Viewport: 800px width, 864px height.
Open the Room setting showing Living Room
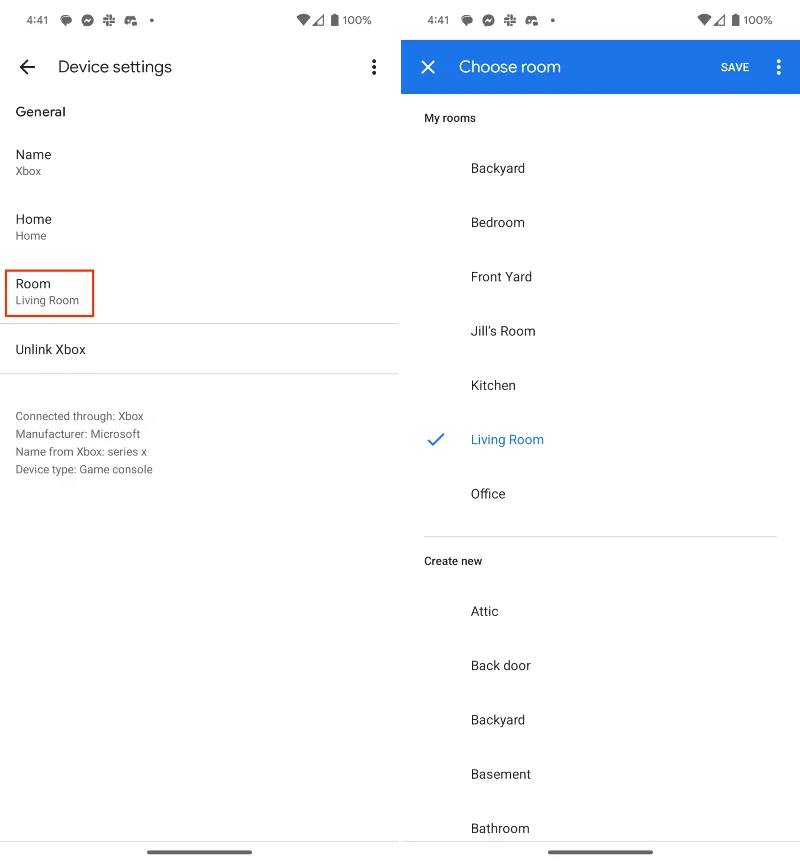pos(49,292)
